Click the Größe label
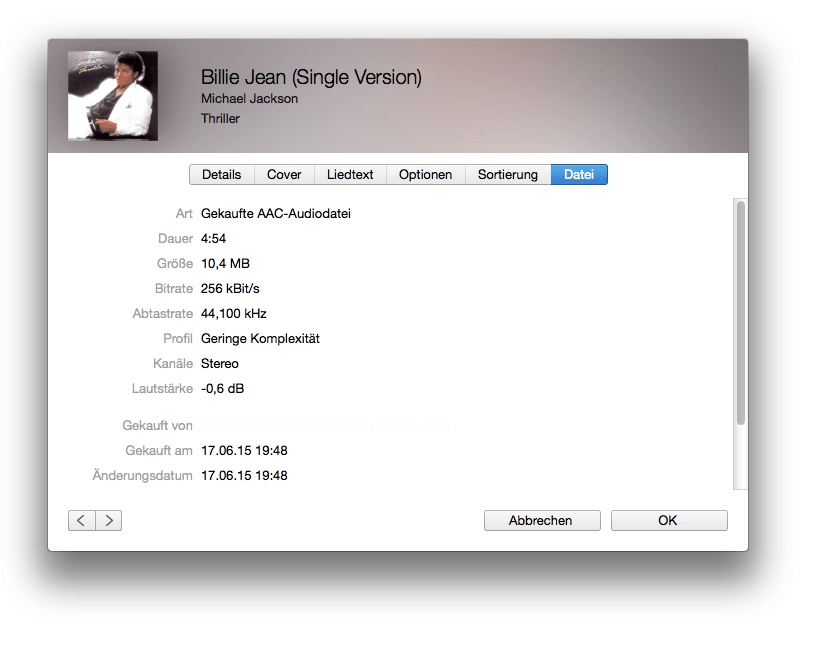The image size is (819, 650). click(175, 264)
